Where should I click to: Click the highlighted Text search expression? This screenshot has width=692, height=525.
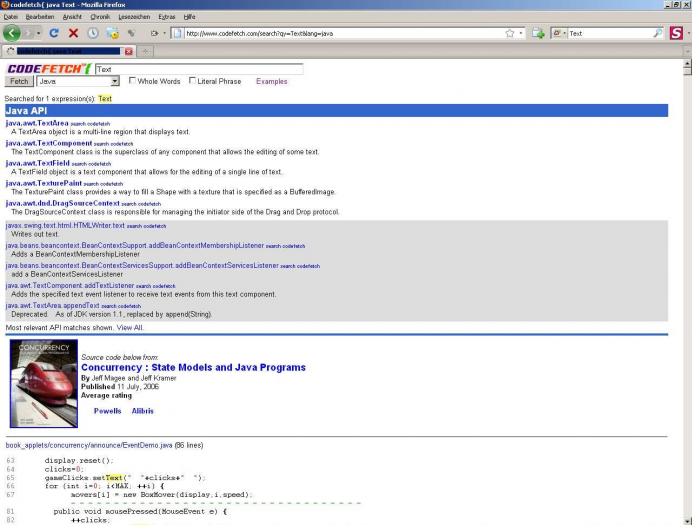(105, 99)
